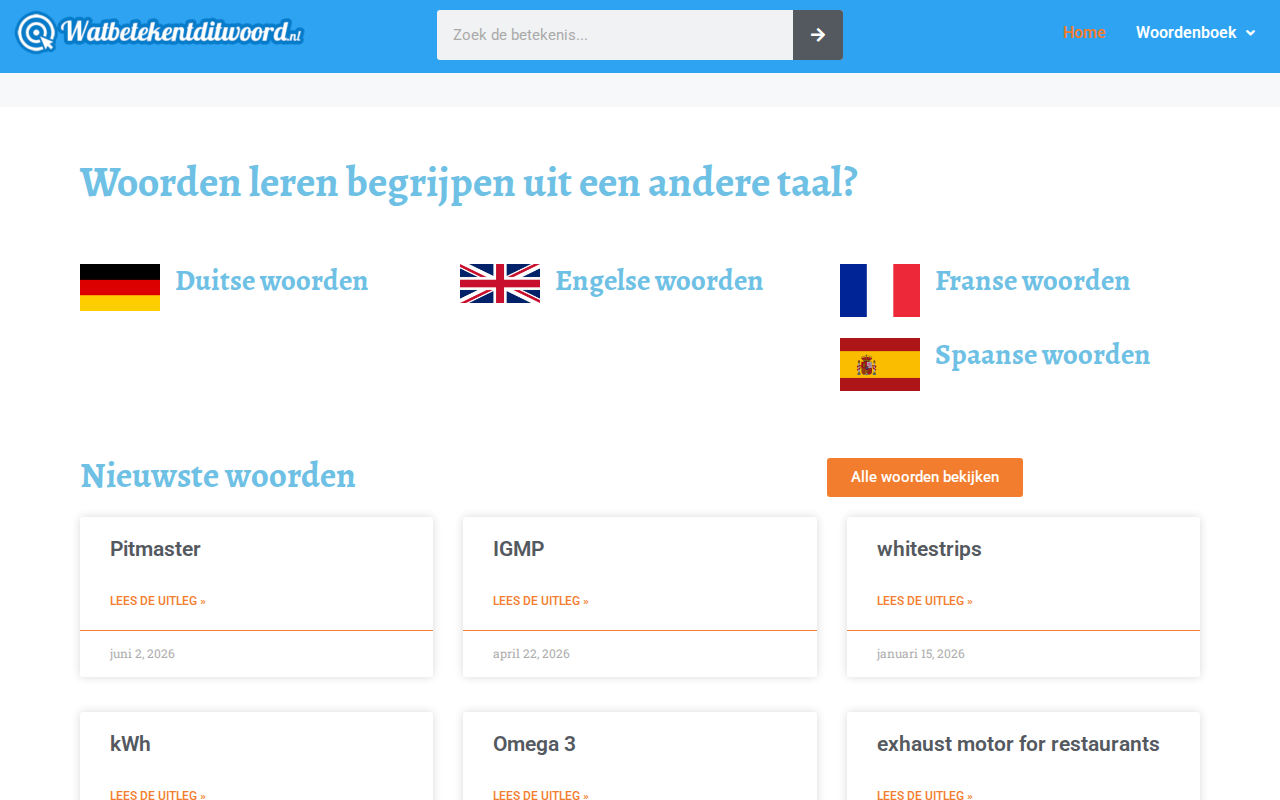1280x800 pixels.
Task: Open the Duitse woorden link
Action: (272, 281)
